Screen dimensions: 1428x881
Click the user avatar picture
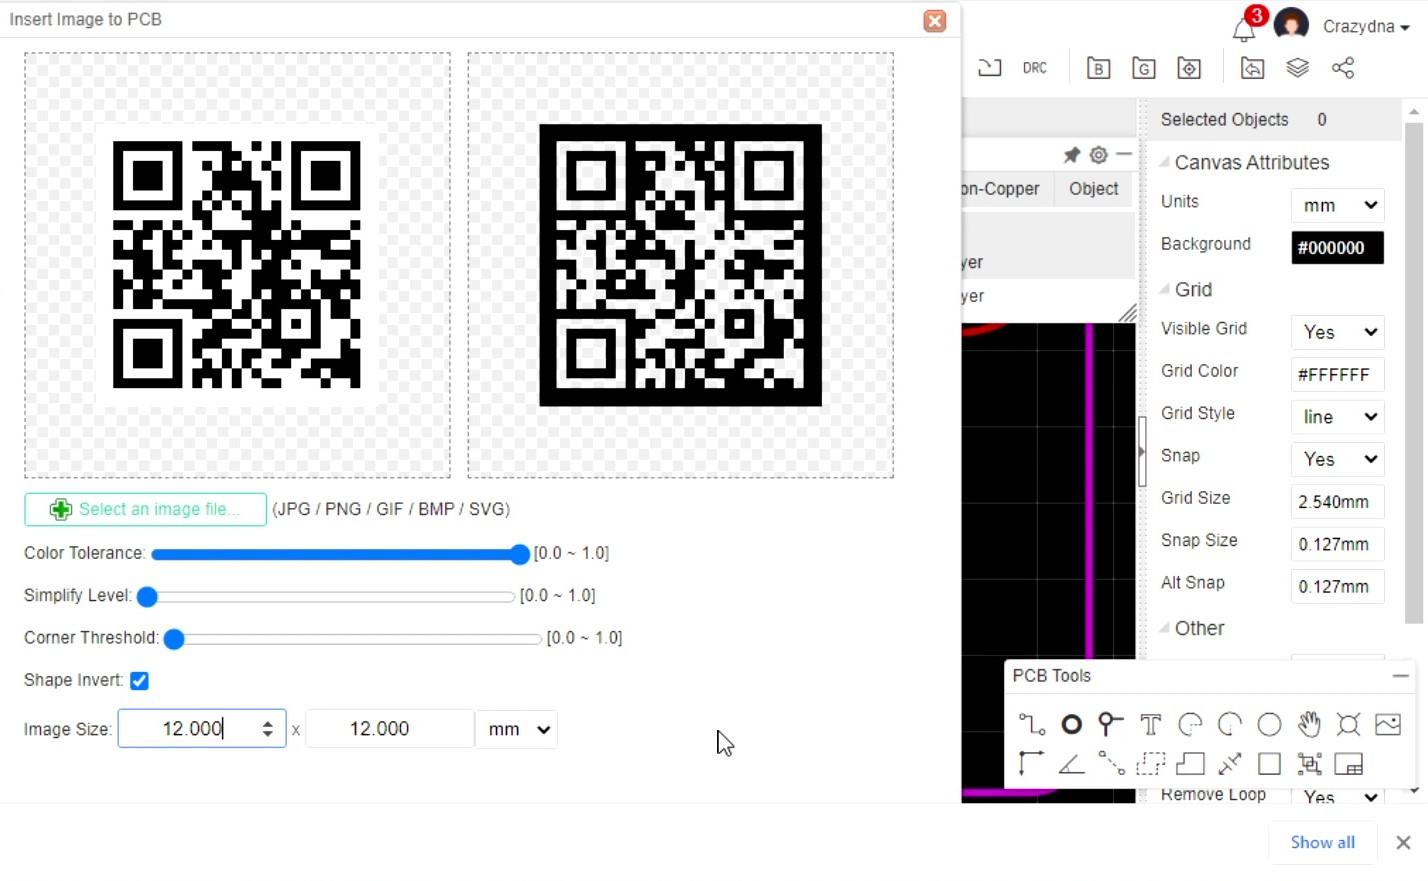point(1292,25)
